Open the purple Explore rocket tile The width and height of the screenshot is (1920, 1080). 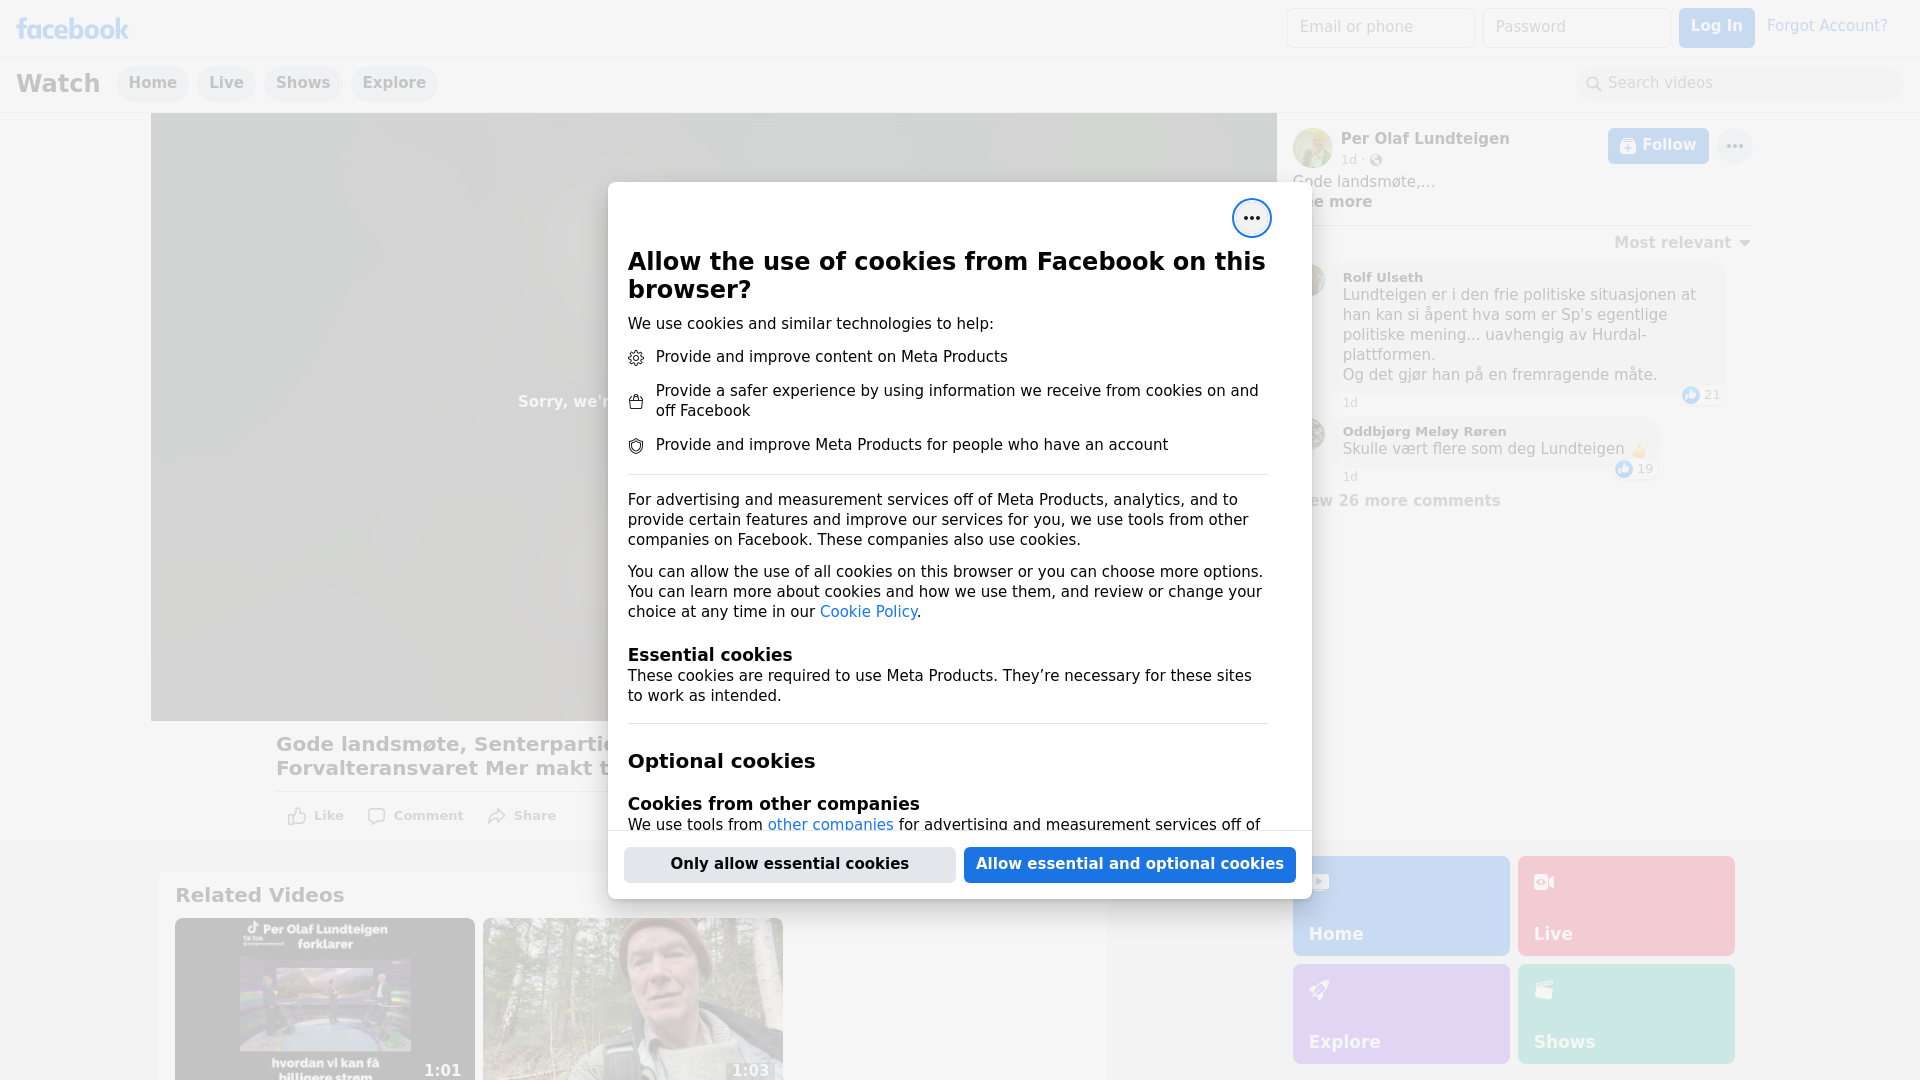1400,1014
